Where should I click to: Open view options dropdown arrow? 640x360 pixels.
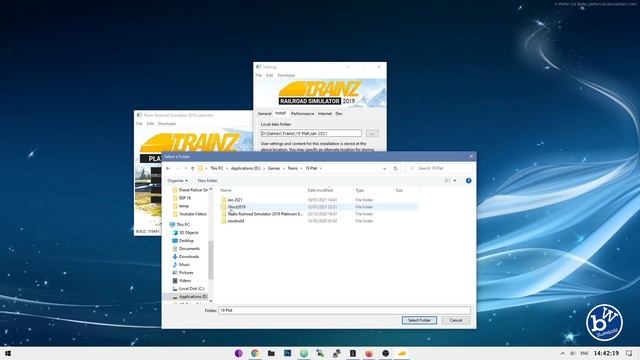(x=455, y=180)
